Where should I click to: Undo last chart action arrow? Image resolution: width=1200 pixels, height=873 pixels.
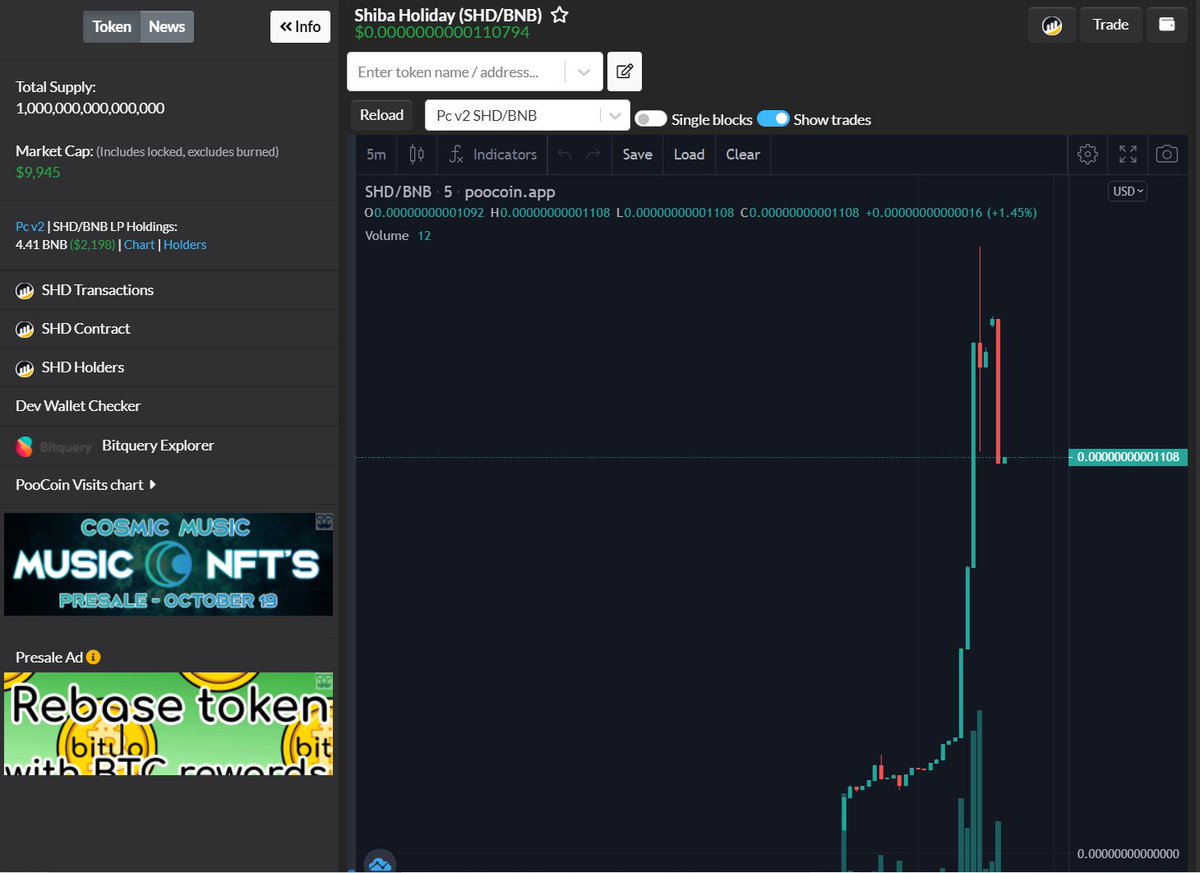564,154
